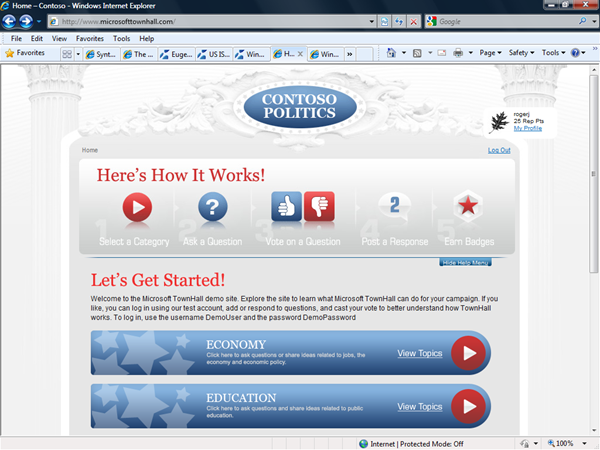This screenshot has width=600, height=450.
Task: Click the Home breadcrumb
Action: (x=90, y=150)
